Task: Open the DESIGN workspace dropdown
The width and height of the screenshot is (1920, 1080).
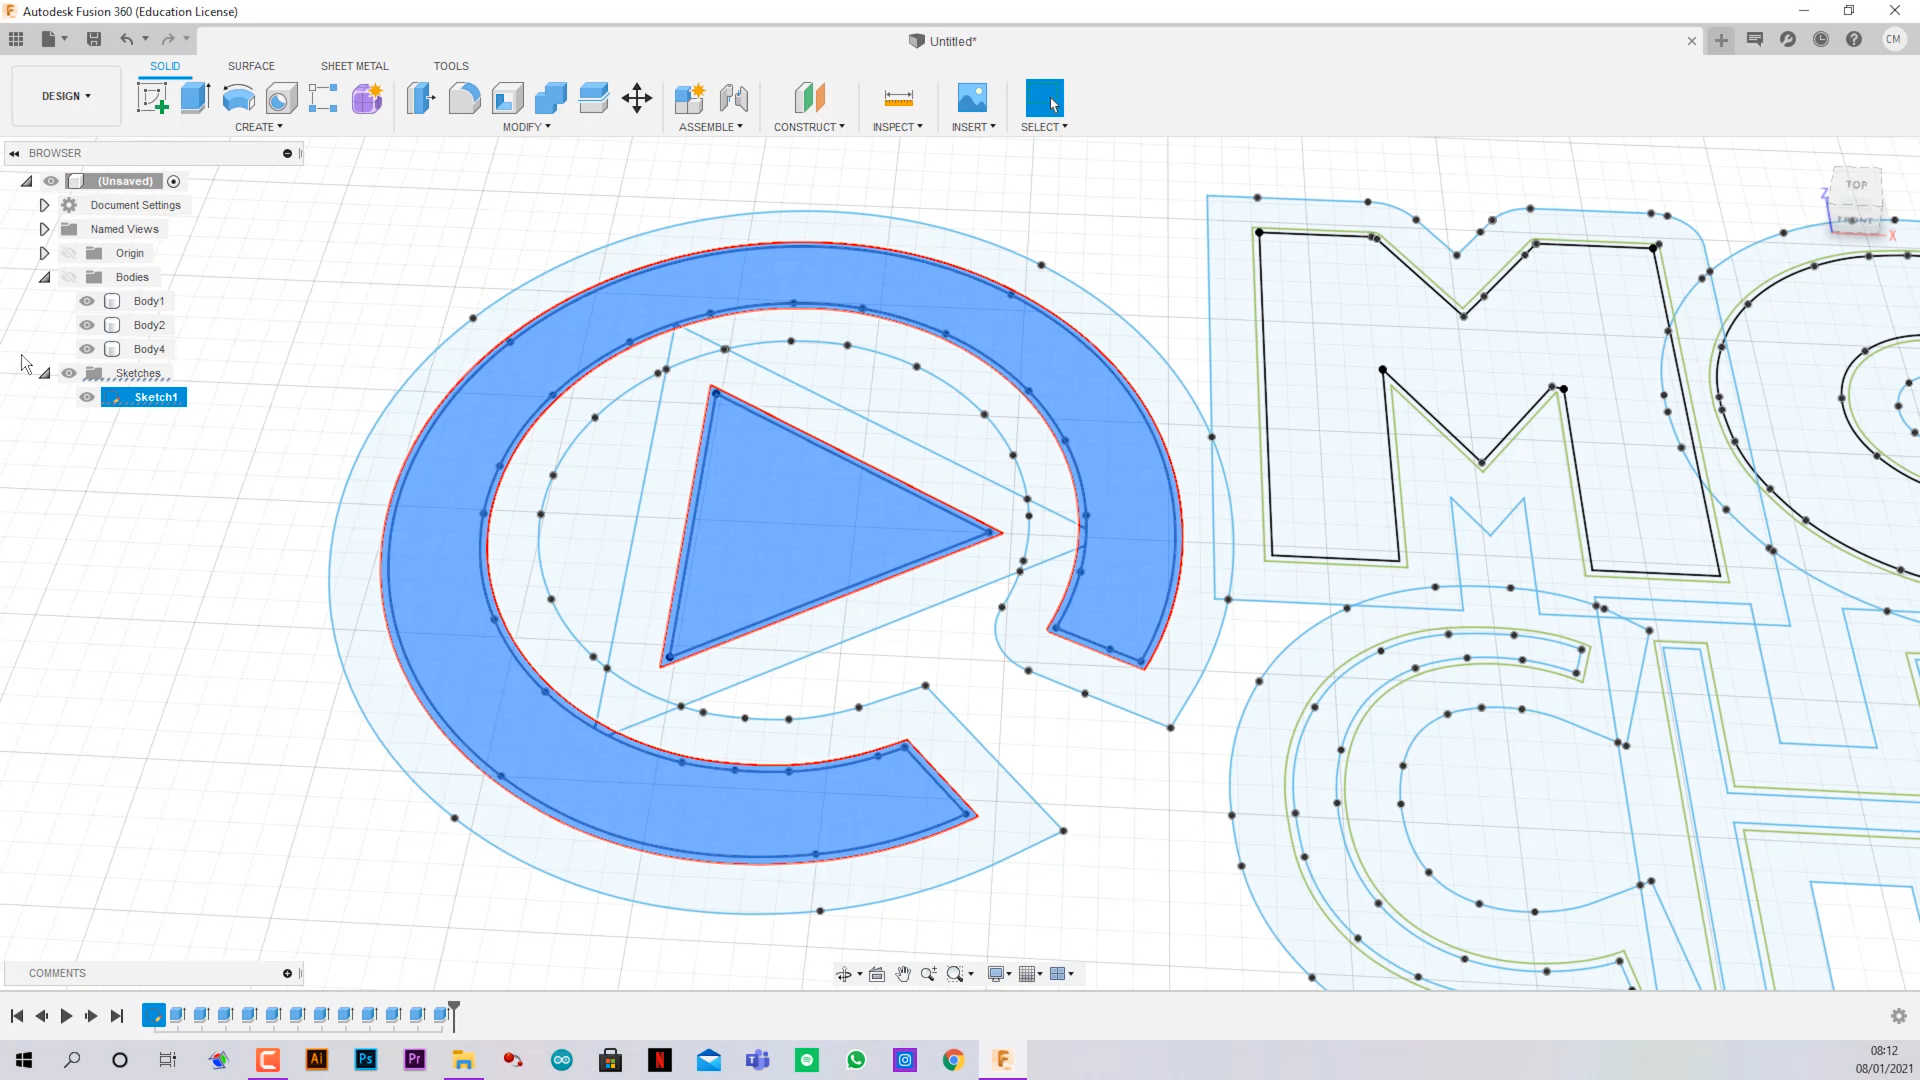Action: tap(66, 96)
